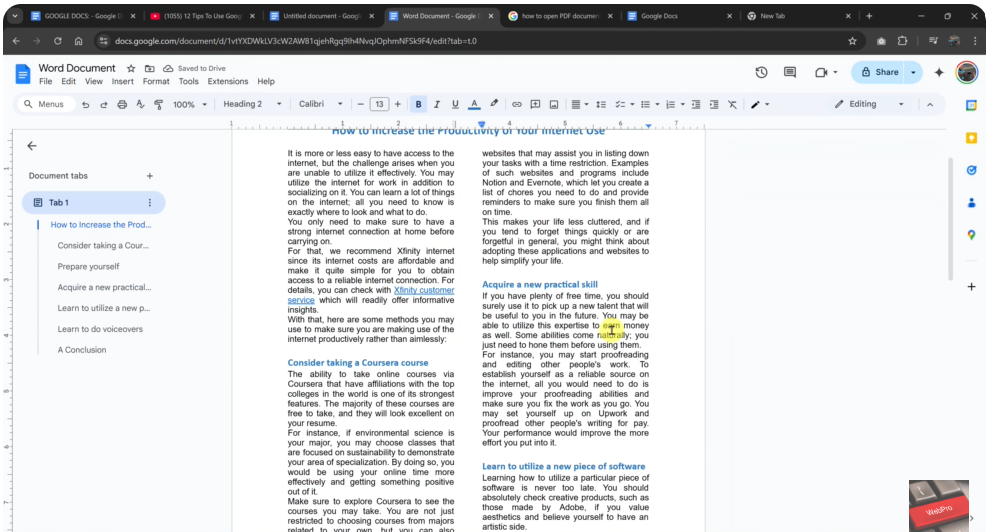Clear formatting from the selected text

(732, 105)
